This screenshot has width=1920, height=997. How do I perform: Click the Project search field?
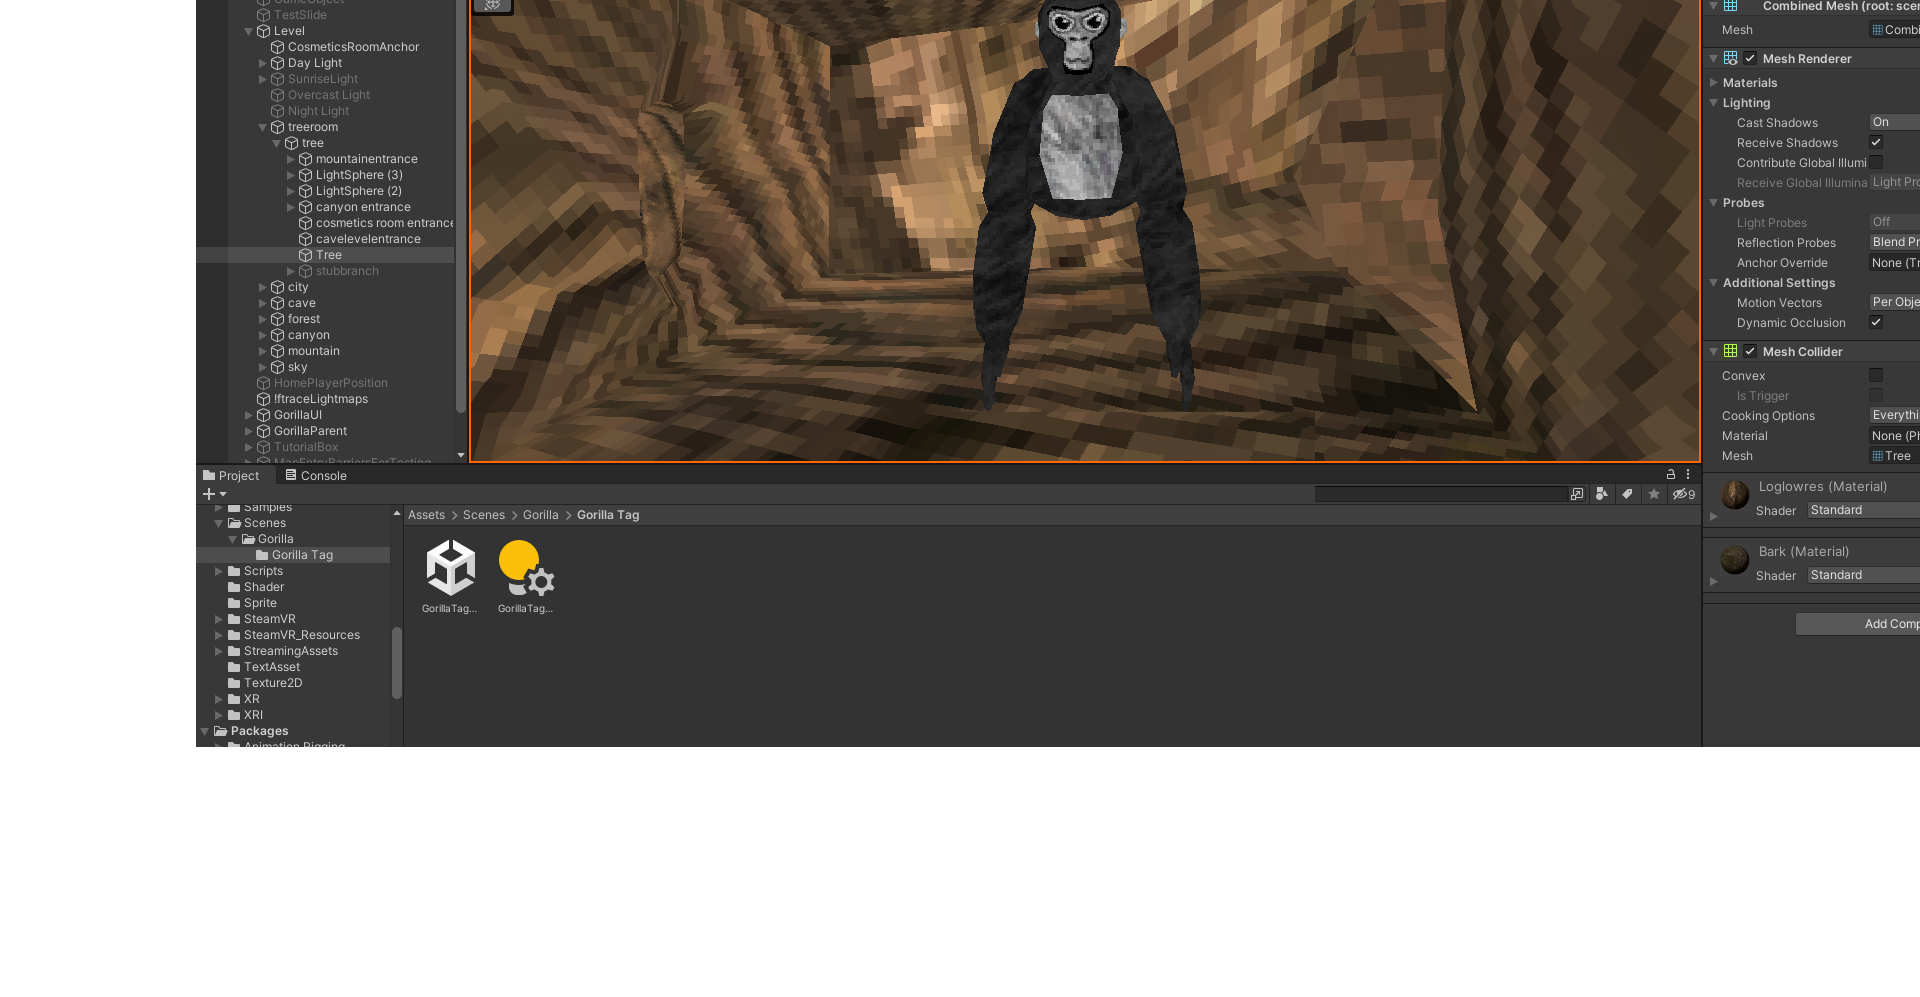(x=1441, y=494)
